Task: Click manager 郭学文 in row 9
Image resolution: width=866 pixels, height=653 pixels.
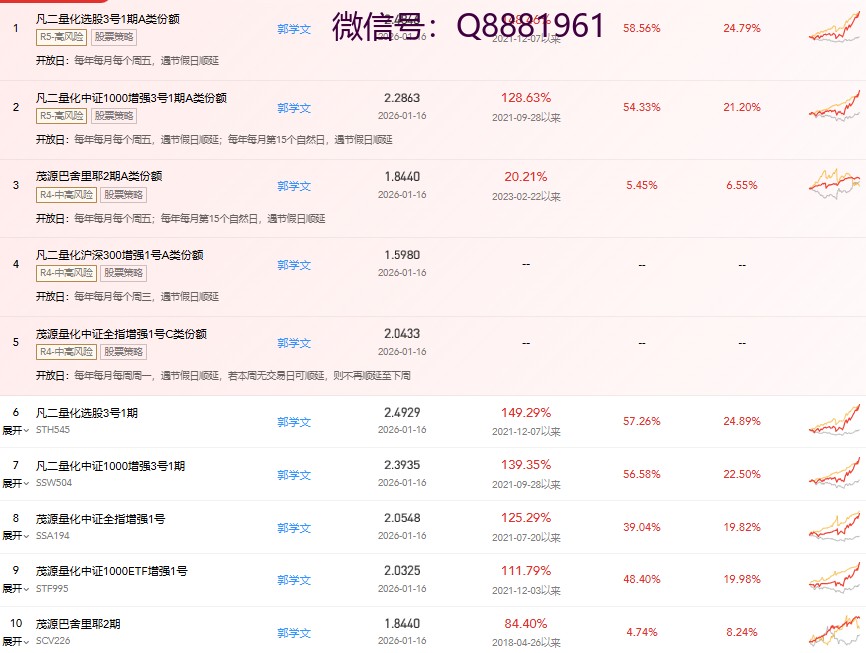Action: pyautogui.click(x=294, y=579)
